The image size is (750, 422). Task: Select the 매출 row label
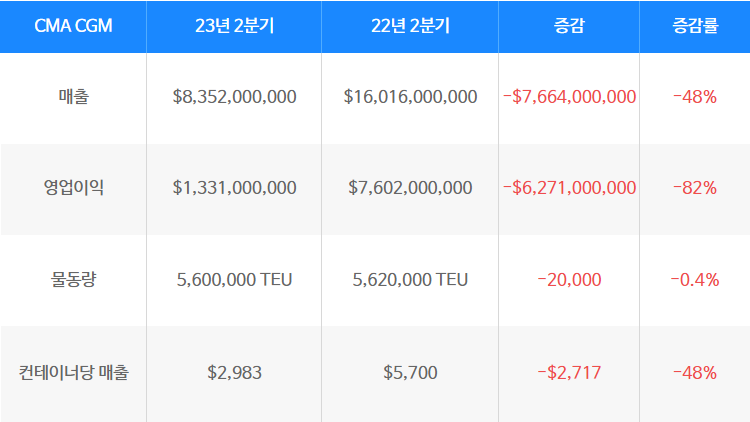click(x=73, y=97)
